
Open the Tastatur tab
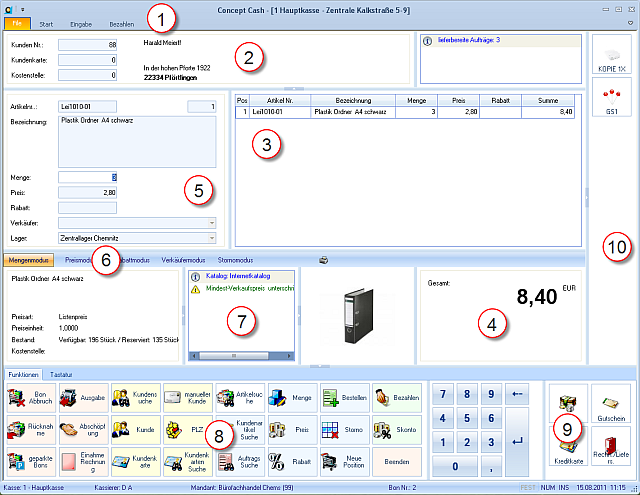click(x=61, y=373)
